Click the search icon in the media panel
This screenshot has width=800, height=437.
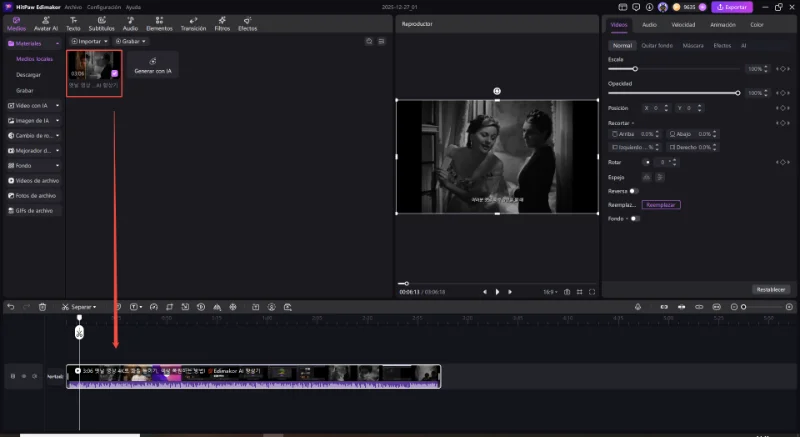point(369,41)
